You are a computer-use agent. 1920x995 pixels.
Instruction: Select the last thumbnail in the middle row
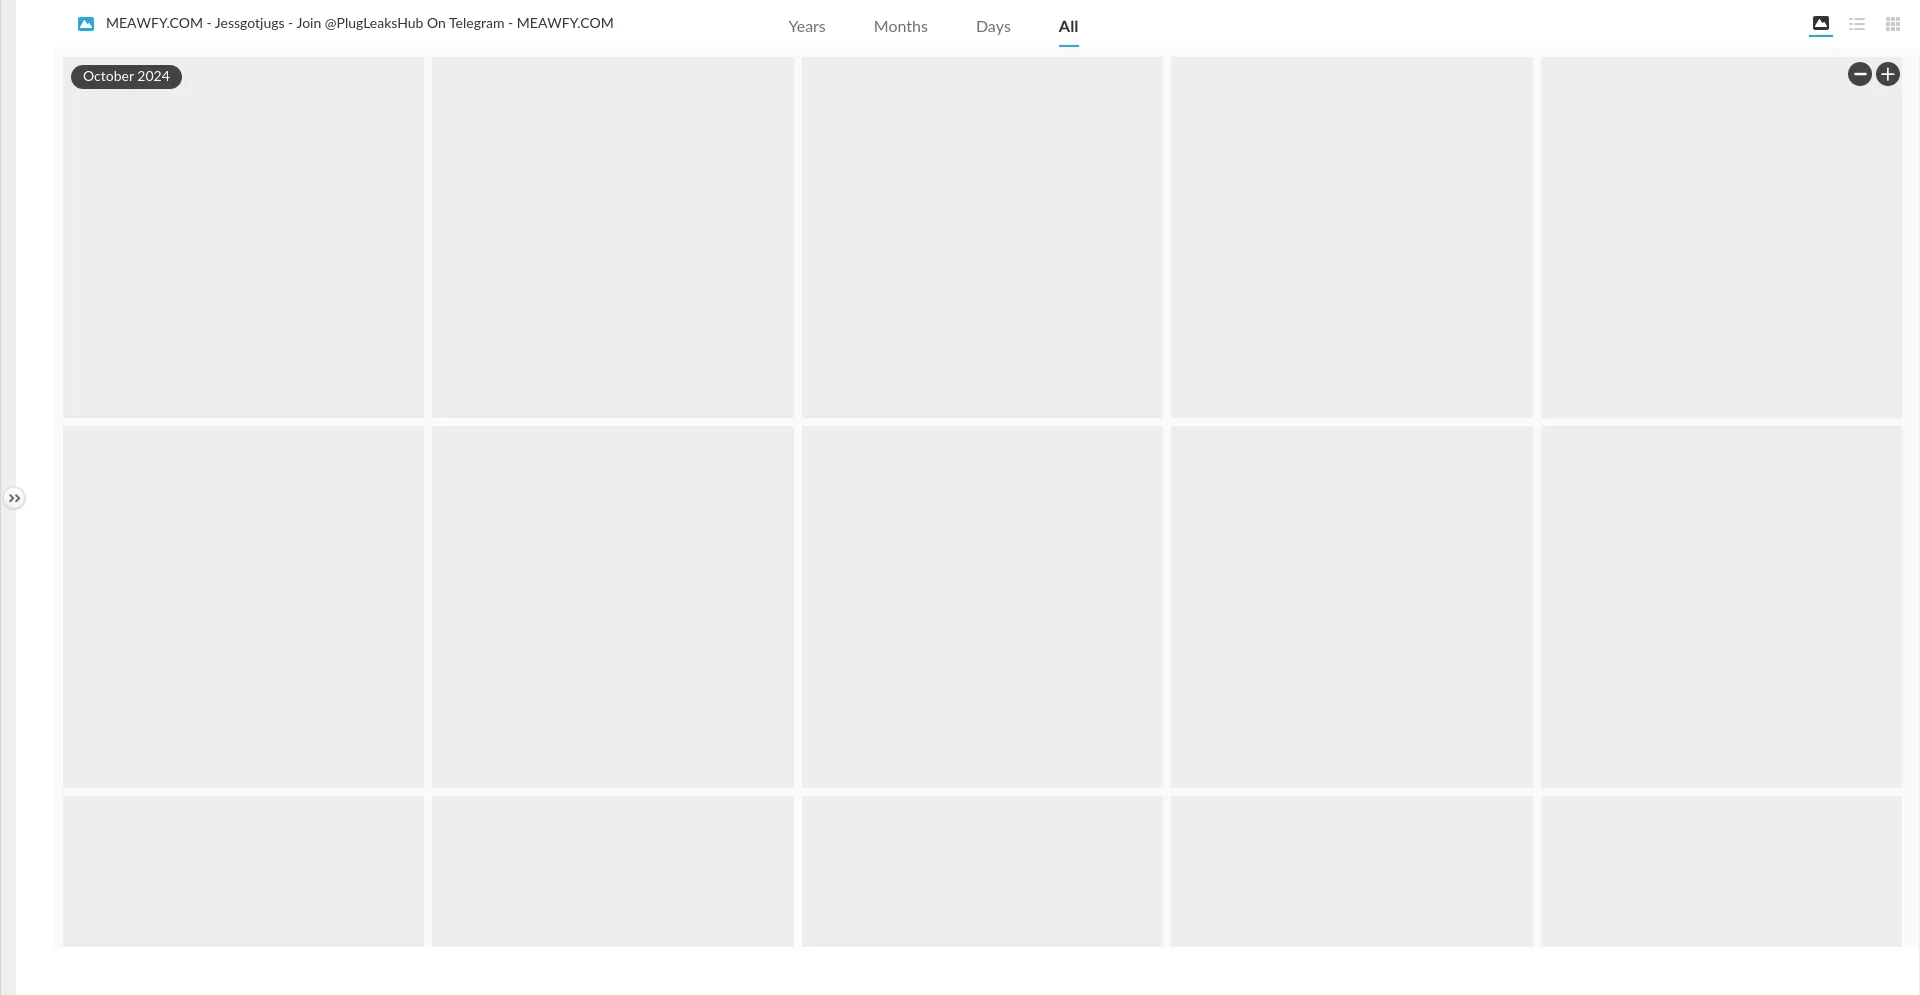(x=1720, y=606)
